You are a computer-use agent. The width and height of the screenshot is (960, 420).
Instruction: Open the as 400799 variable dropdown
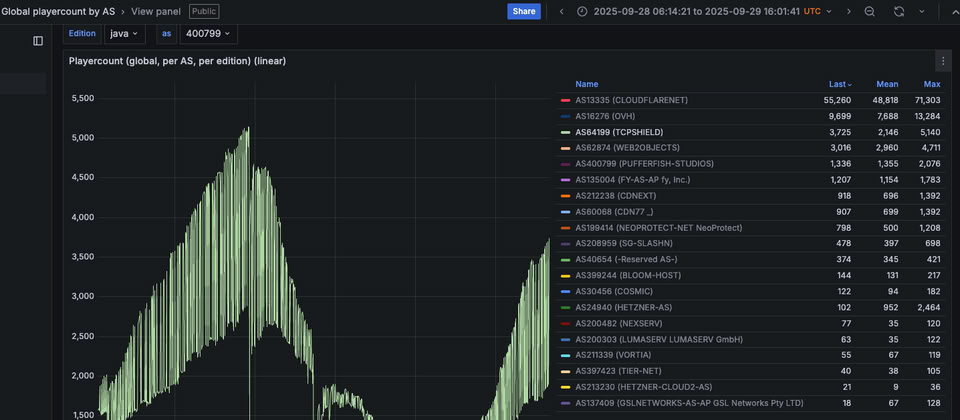pos(209,34)
